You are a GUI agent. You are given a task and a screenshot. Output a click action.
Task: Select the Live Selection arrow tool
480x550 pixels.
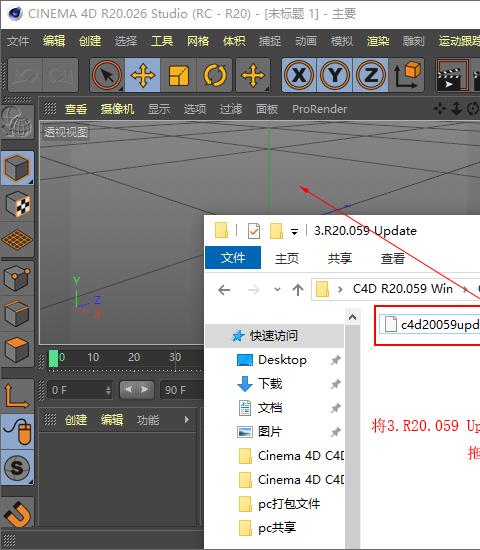tap(107, 75)
